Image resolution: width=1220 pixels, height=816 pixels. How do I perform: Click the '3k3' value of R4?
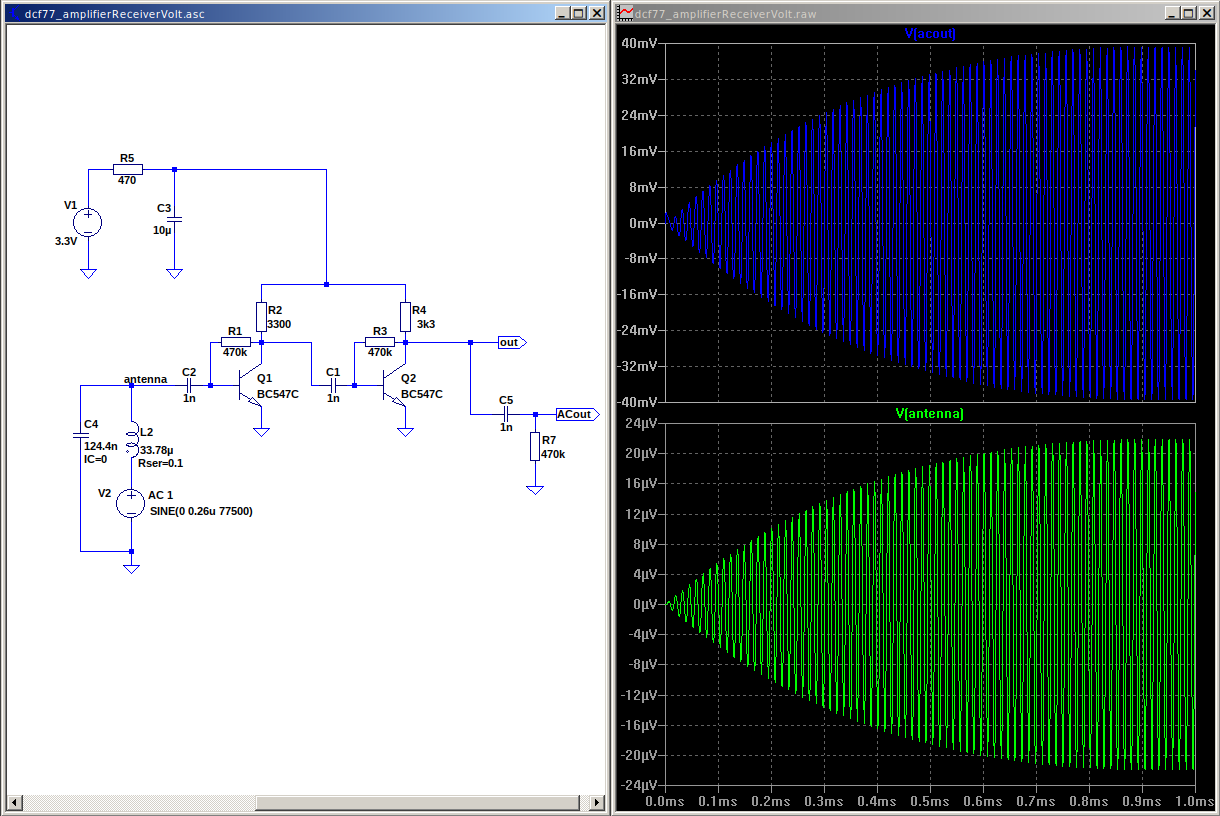pos(425,324)
